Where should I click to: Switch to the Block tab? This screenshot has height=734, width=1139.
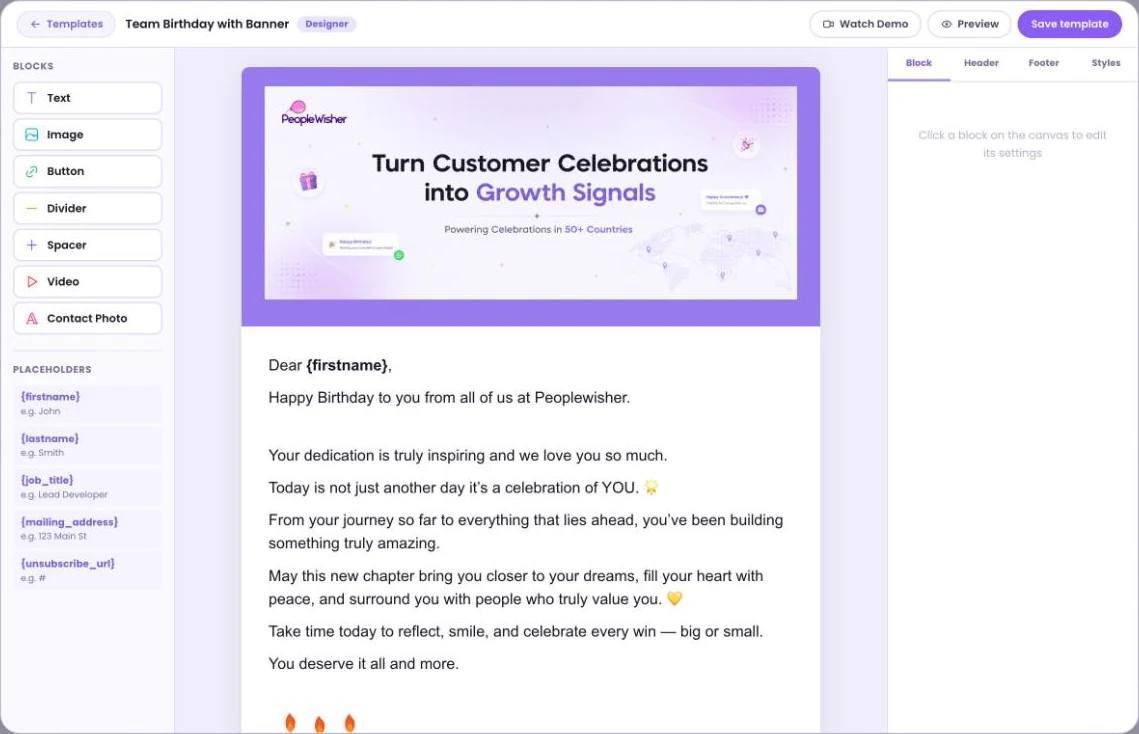(x=918, y=63)
